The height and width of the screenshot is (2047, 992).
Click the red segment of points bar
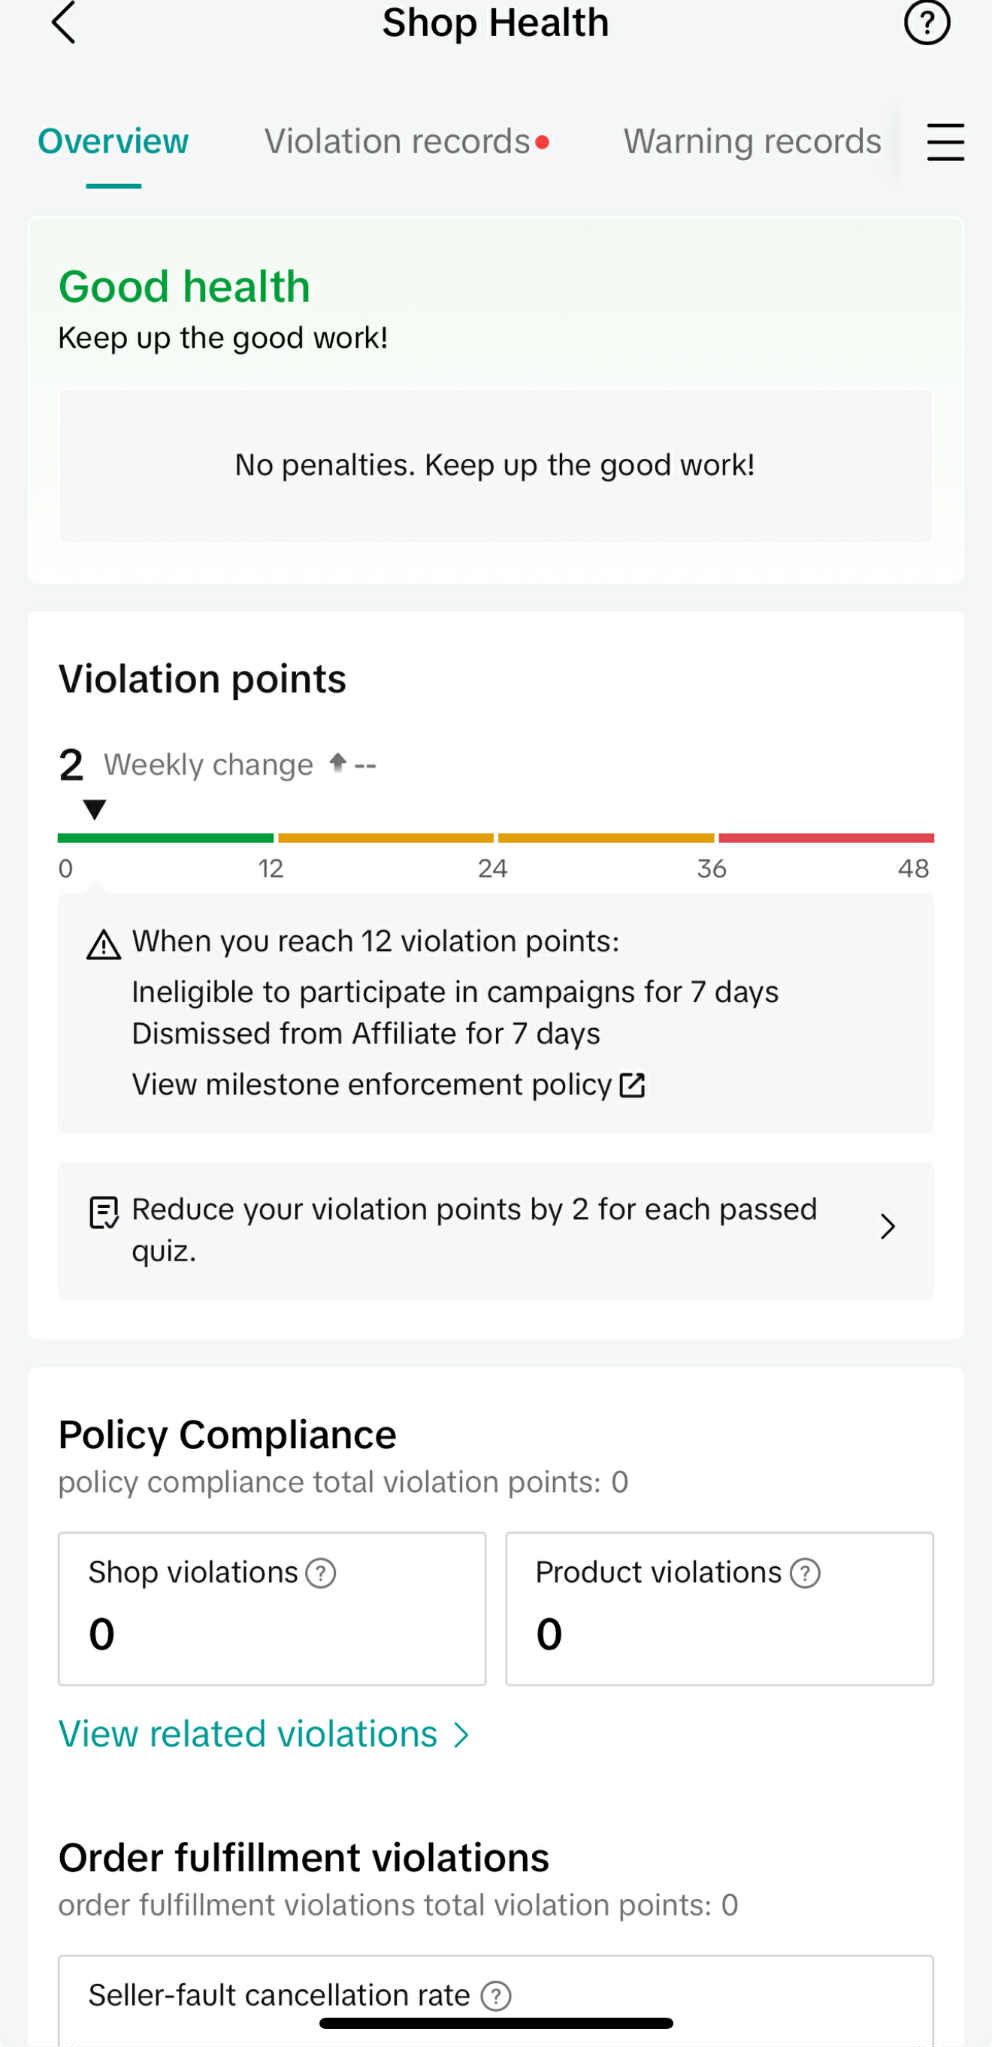click(x=826, y=838)
